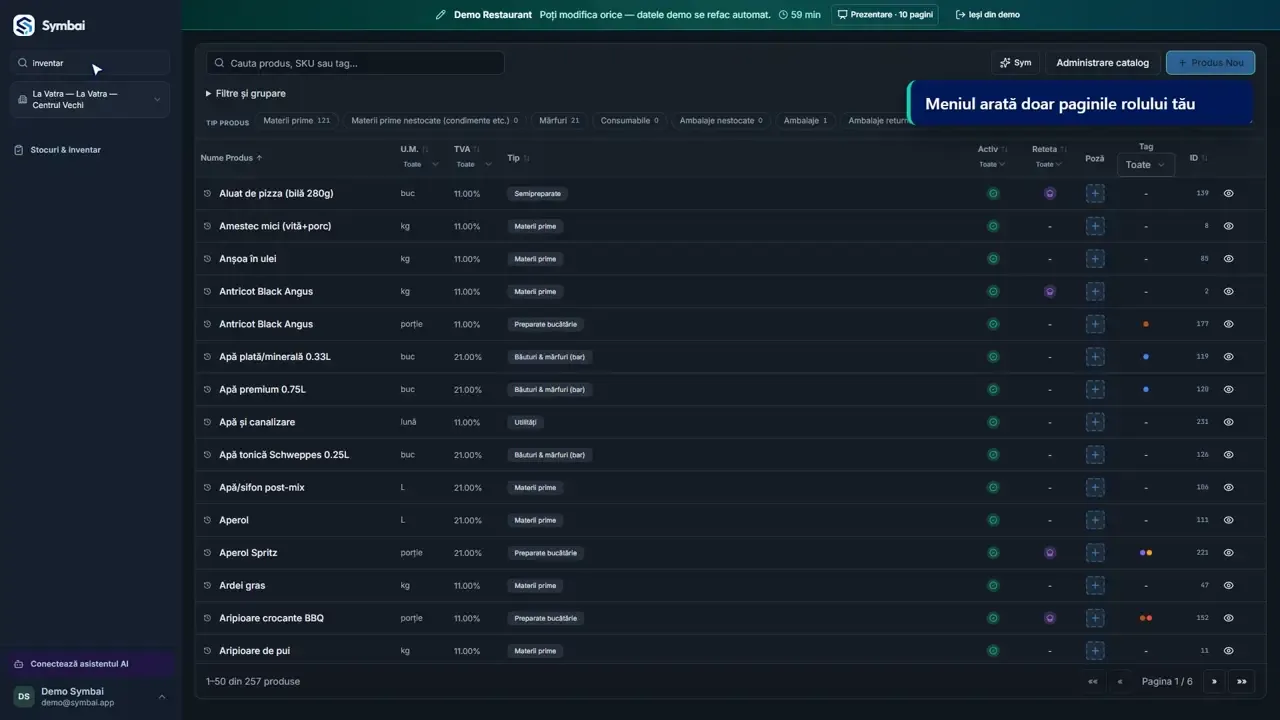Click the product search field
The image size is (1280, 720).
[x=355, y=63]
